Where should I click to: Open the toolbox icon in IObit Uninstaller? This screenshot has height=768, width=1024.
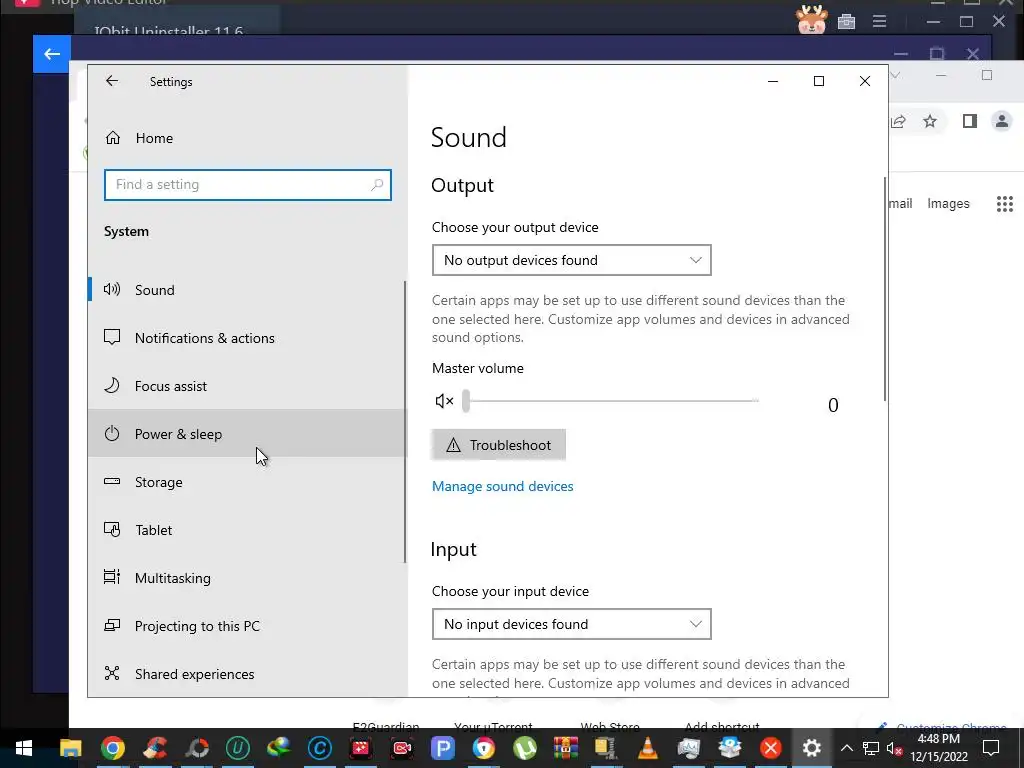click(x=846, y=22)
